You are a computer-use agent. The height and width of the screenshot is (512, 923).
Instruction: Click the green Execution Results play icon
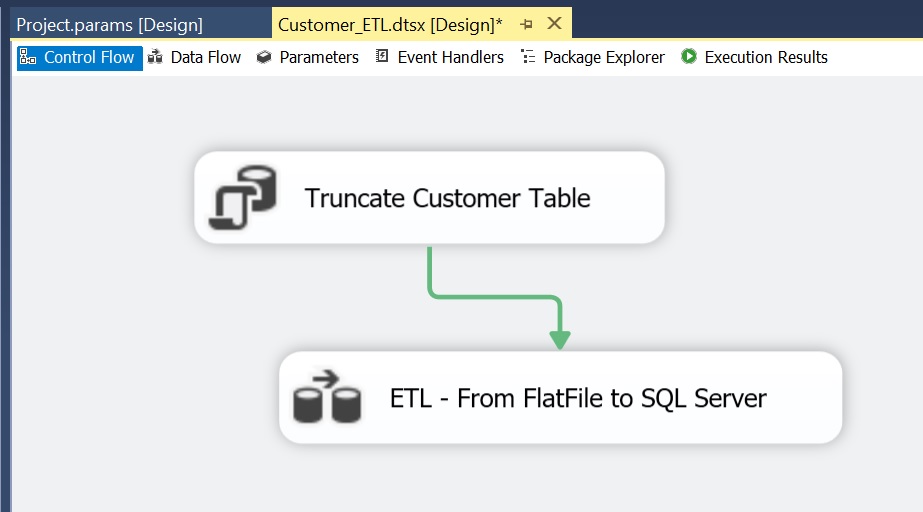point(689,56)
